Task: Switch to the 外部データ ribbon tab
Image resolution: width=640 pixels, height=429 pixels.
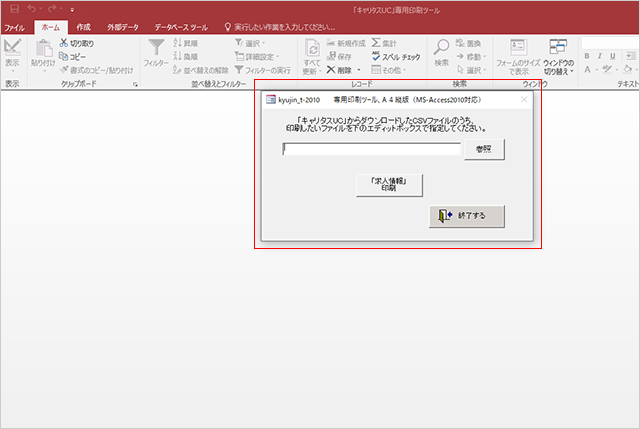Action: click(122, 27)
